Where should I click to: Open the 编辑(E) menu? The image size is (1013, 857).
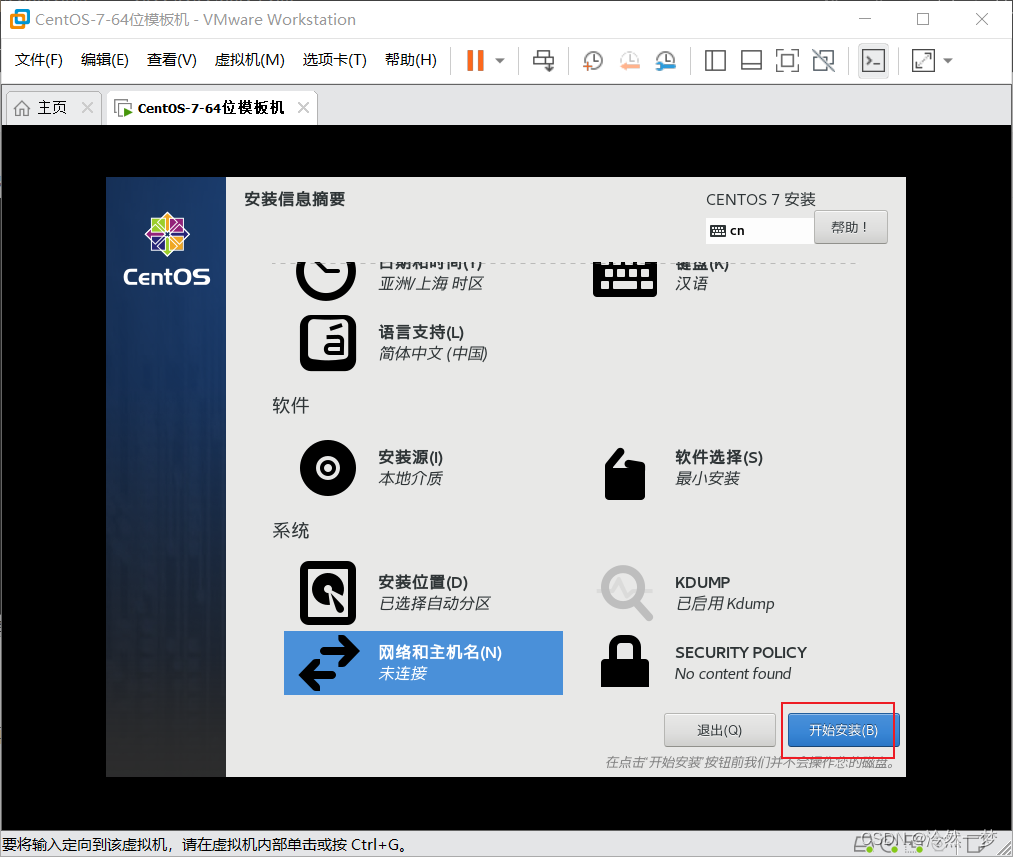[105, 60]
